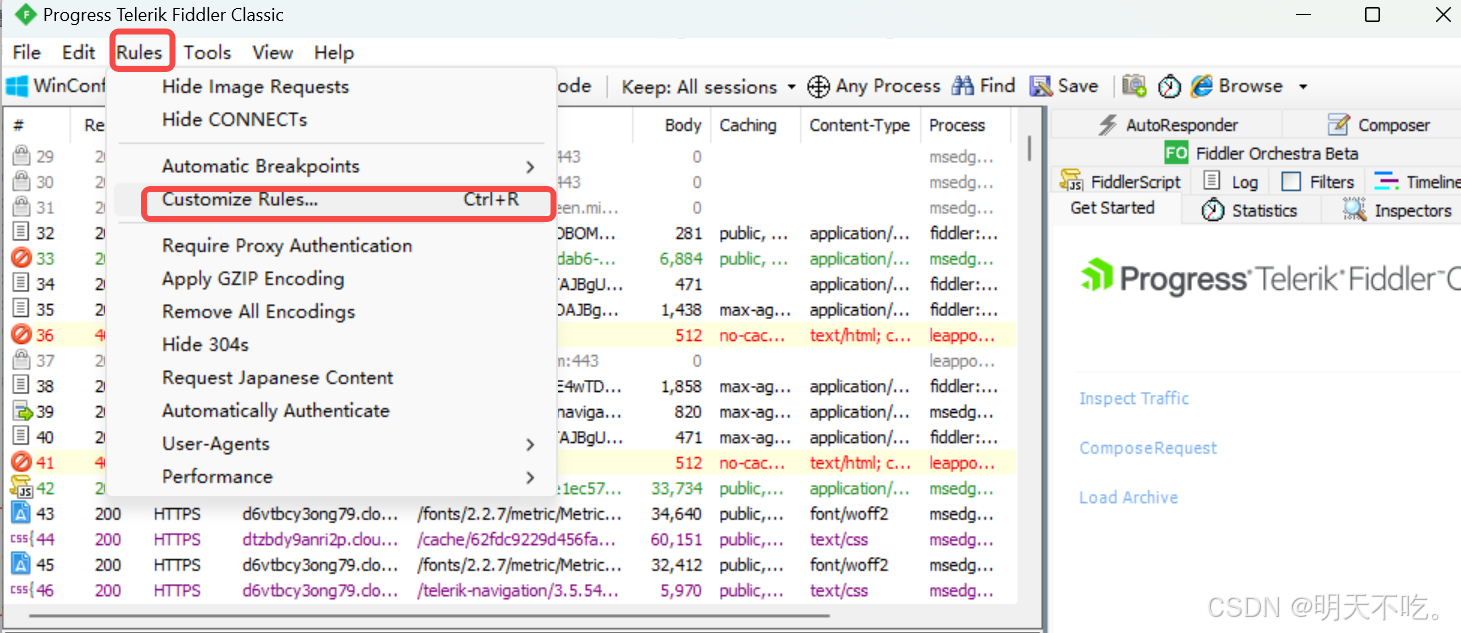1461x633 pixels.
Task: Click the document icon of session 32
Action: coord(21,232)
